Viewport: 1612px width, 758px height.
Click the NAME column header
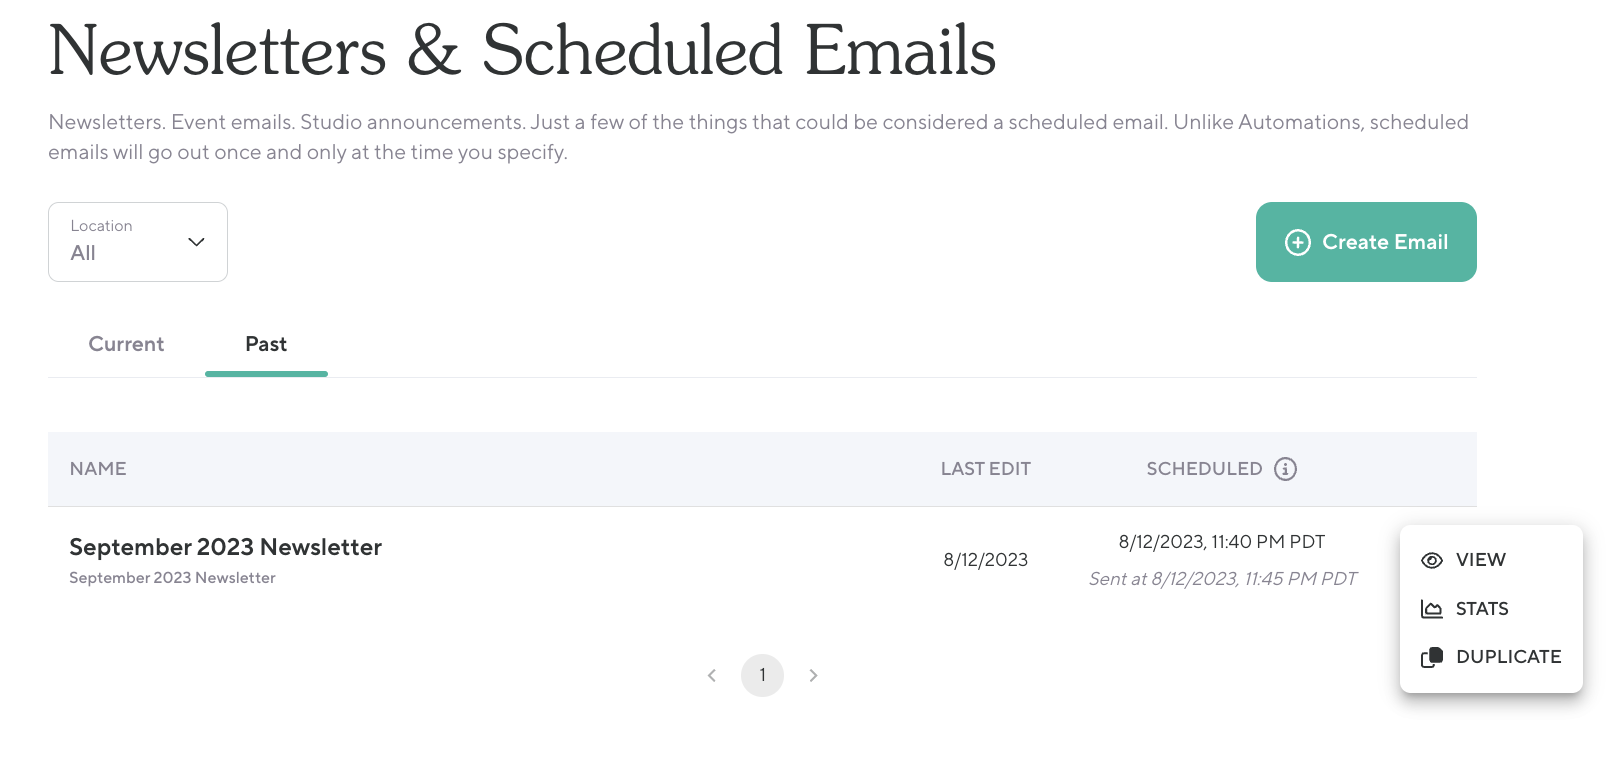(x=98, y=469)
